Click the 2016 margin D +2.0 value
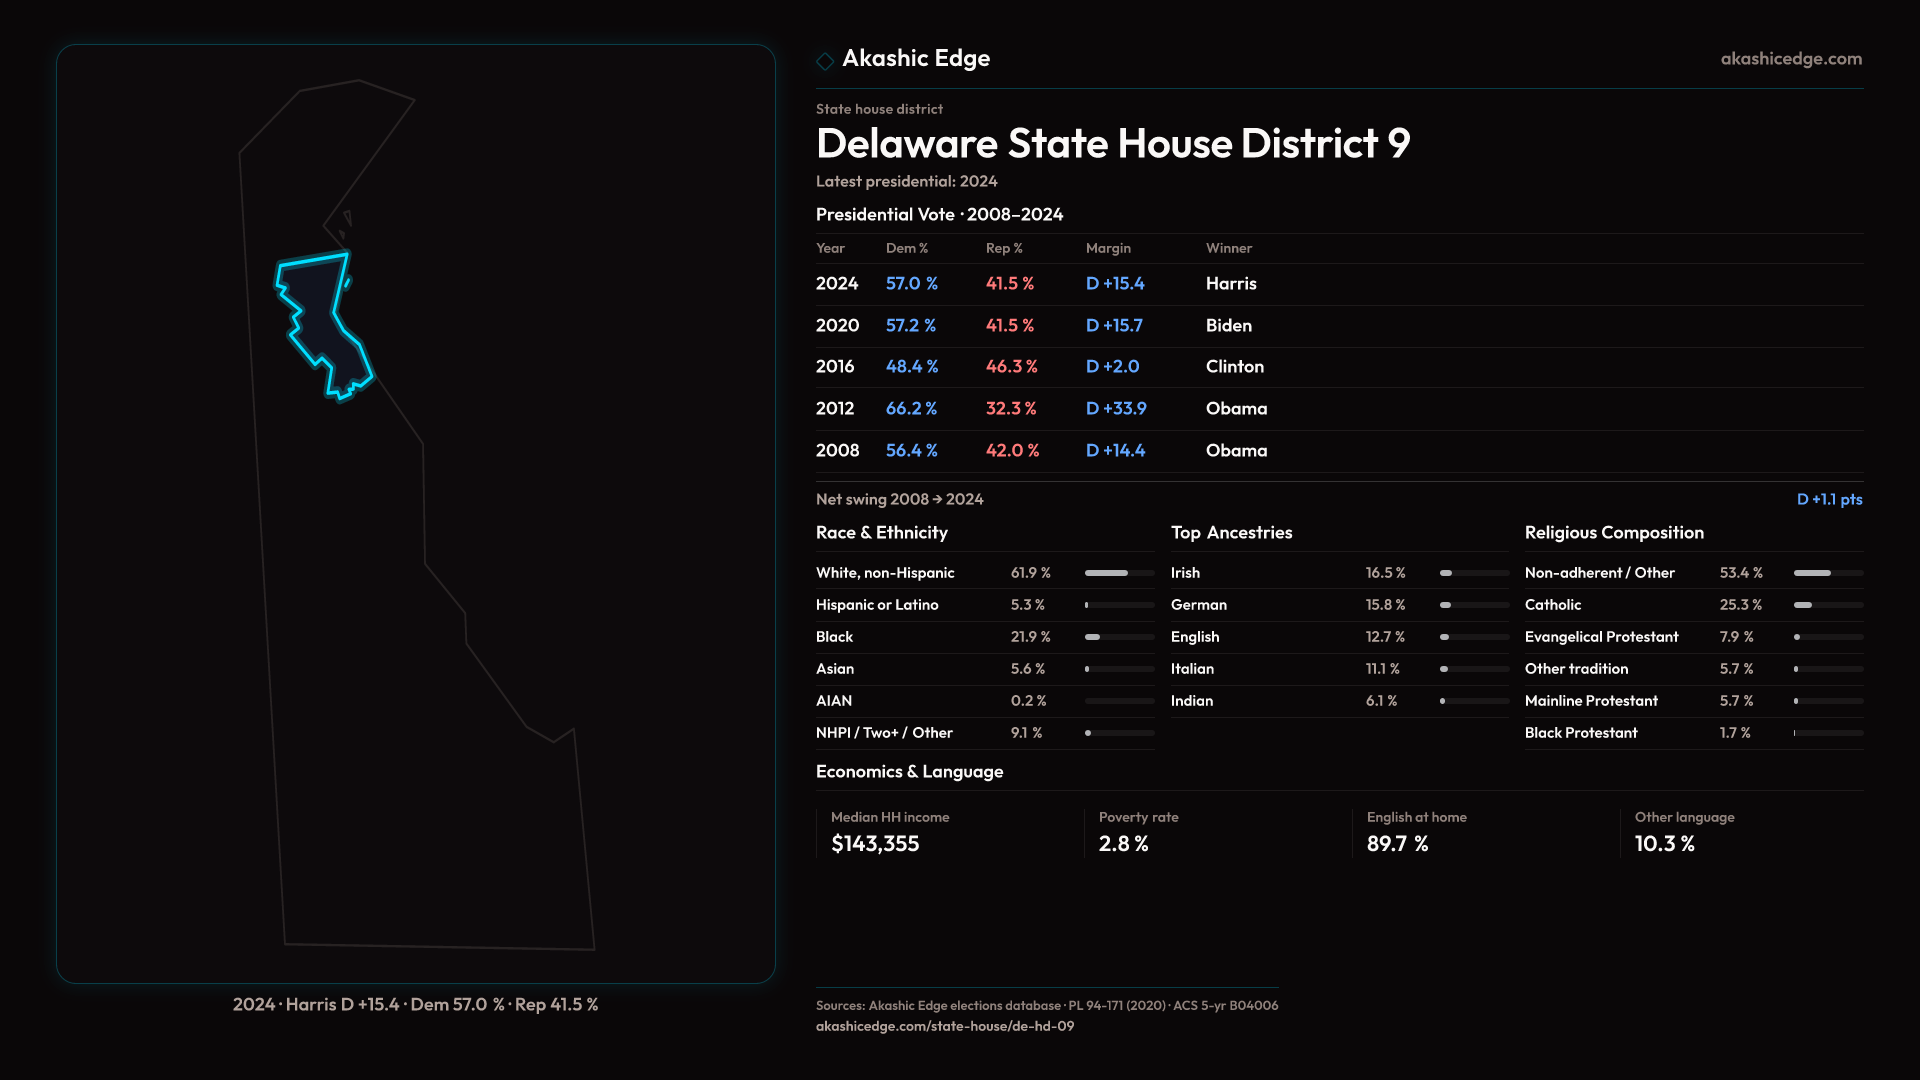1920x1080 pixels. tap(1112, 367)
